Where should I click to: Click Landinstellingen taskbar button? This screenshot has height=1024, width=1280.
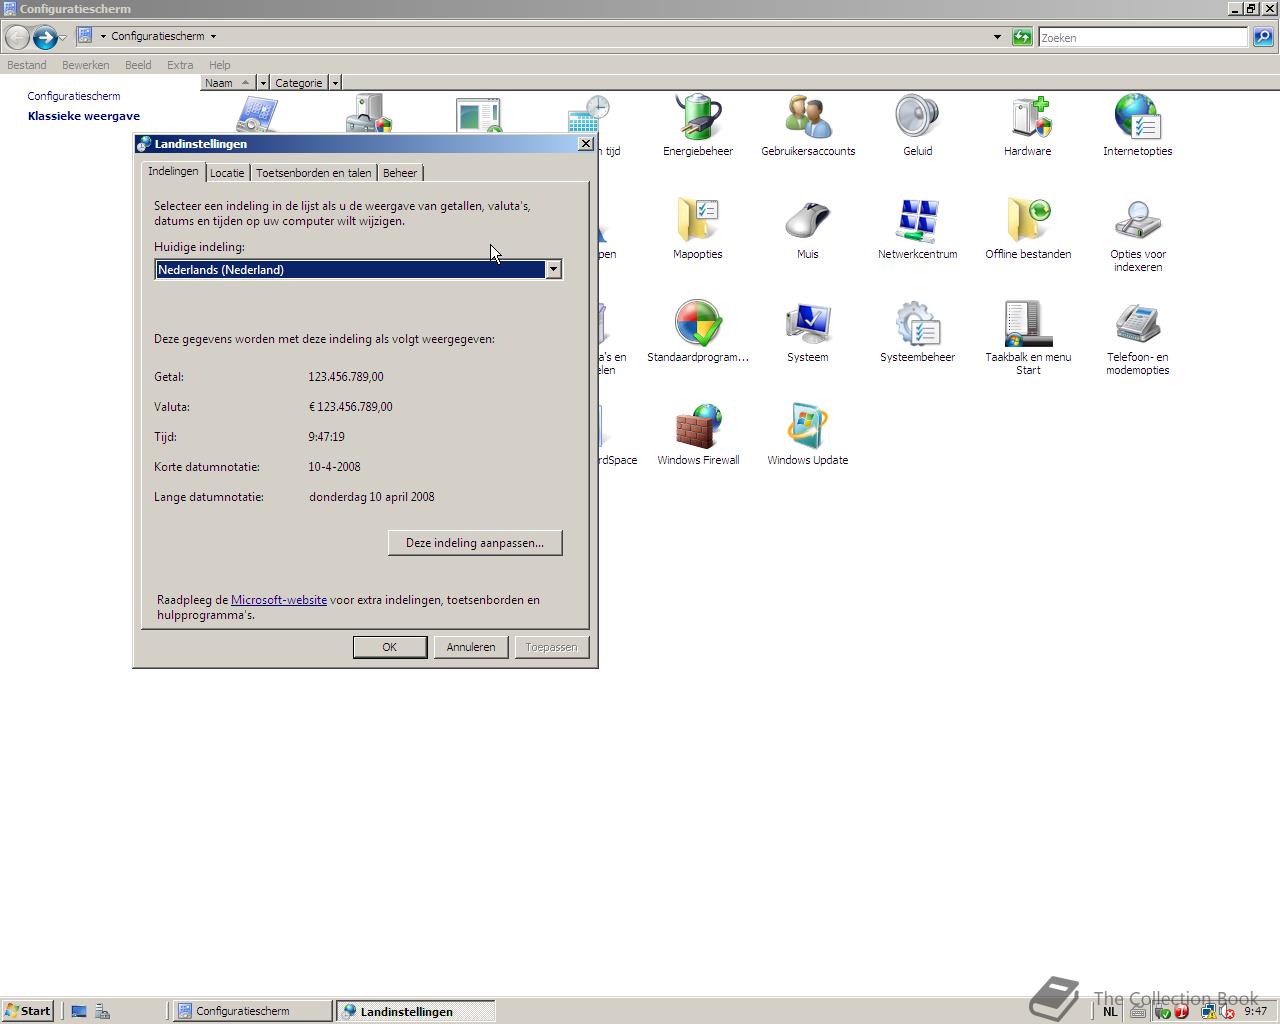(x=415, y=1011)
